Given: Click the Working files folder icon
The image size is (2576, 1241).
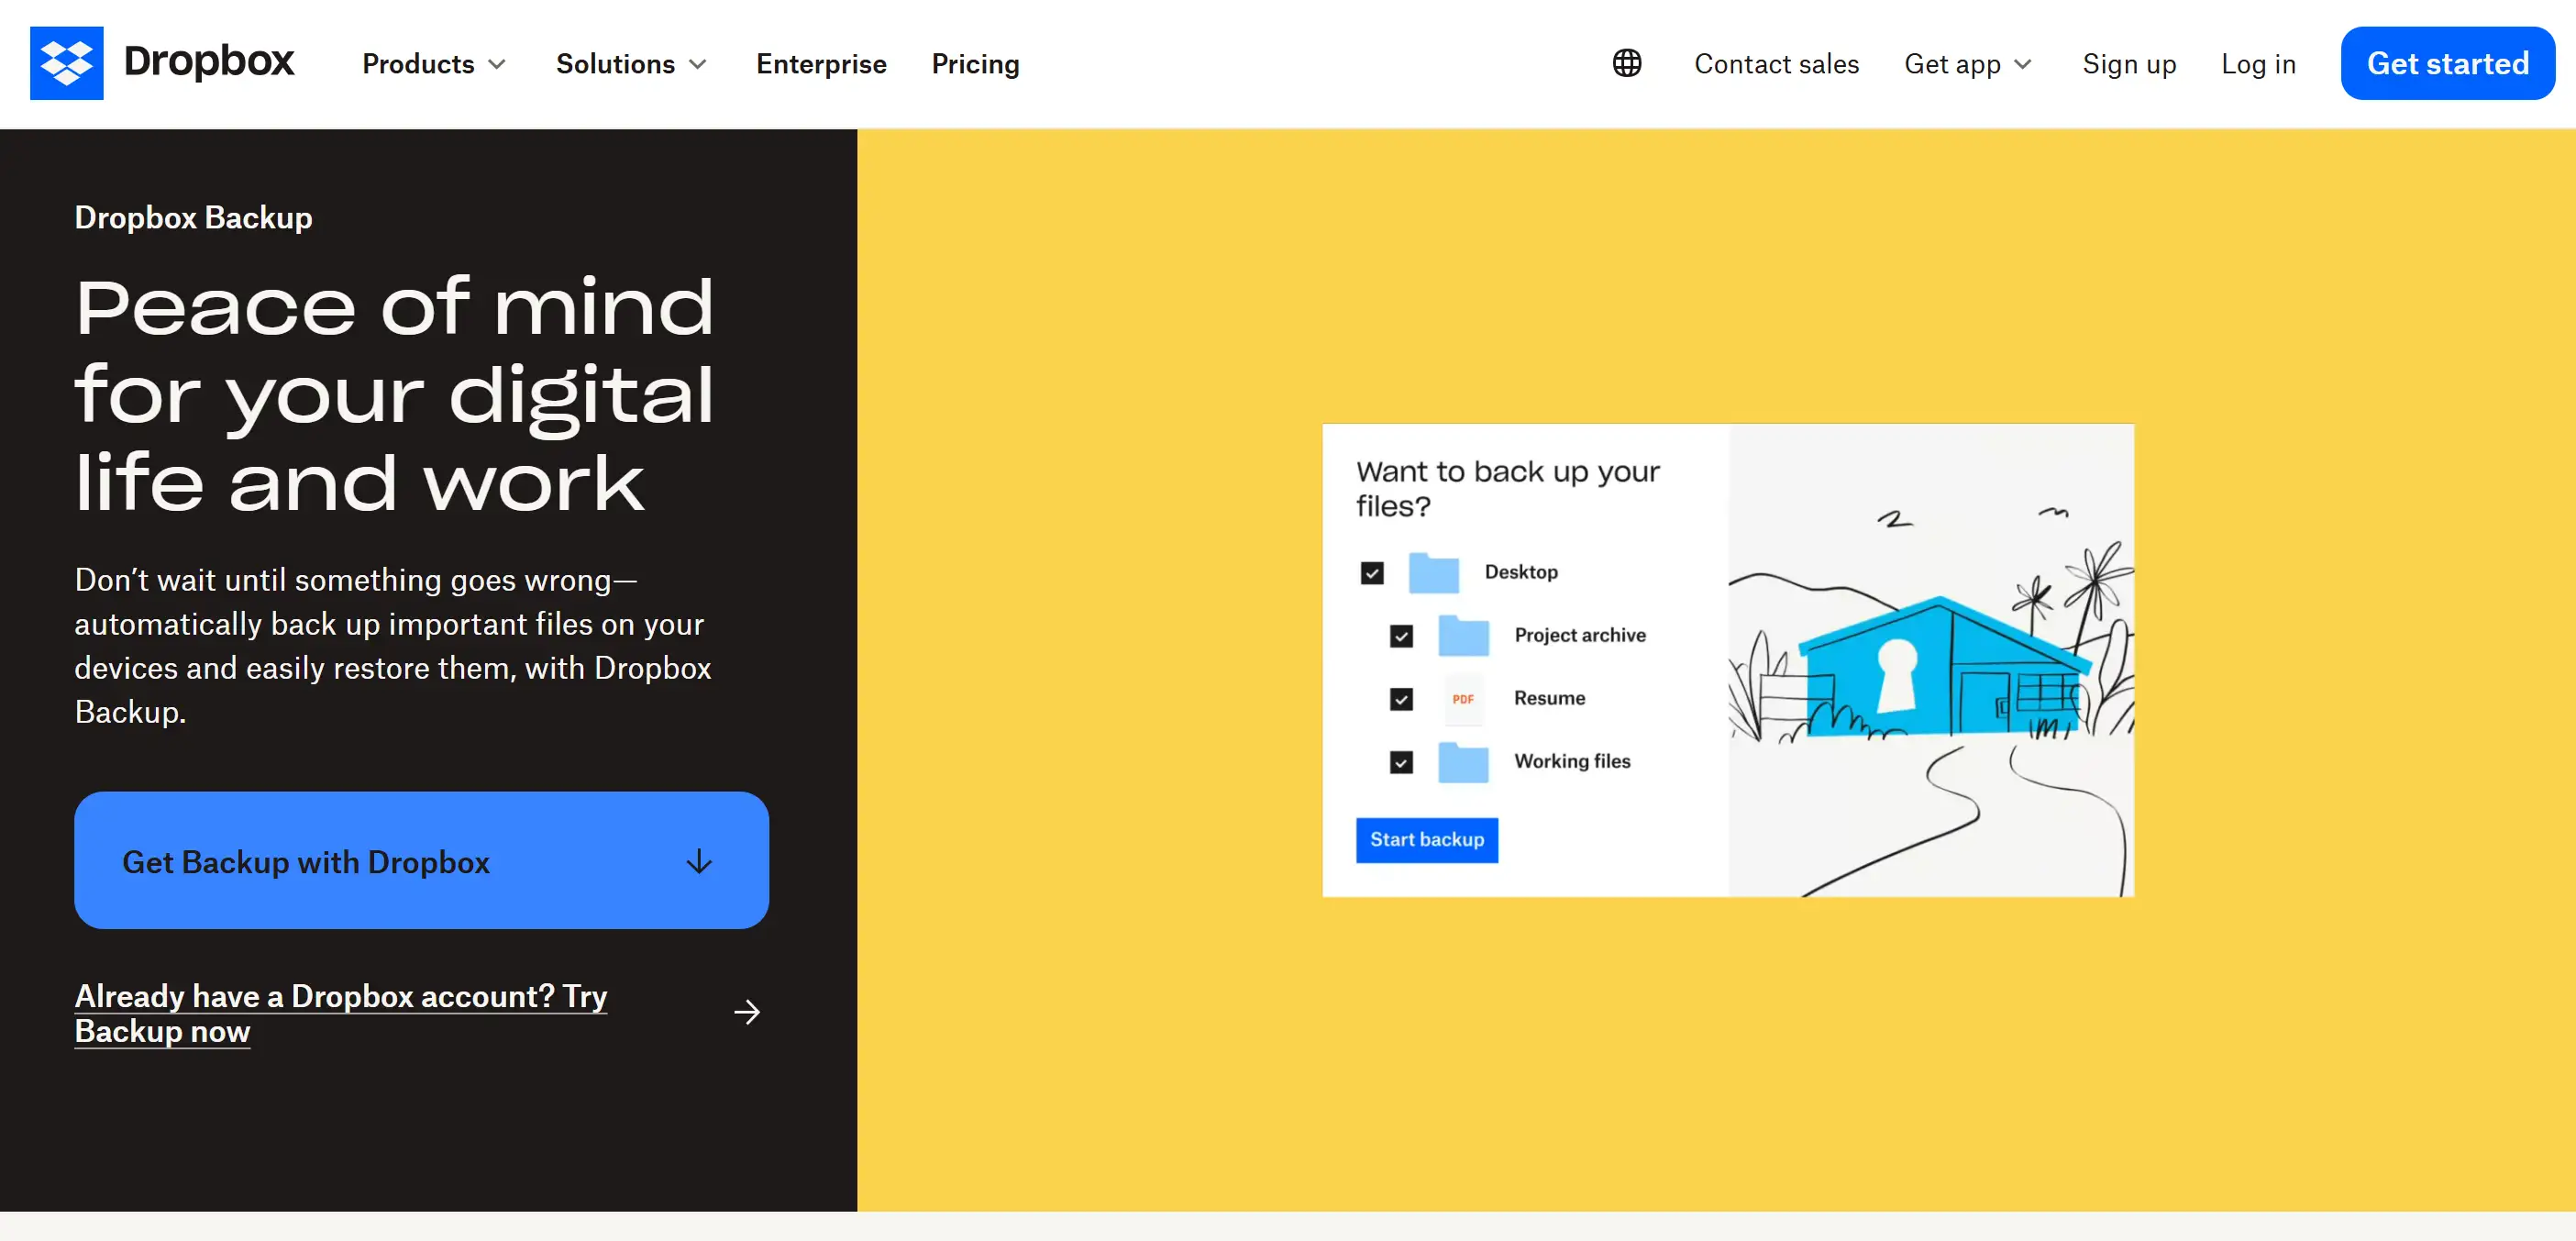Looking at the screenshot, I should pos(1463,761).
